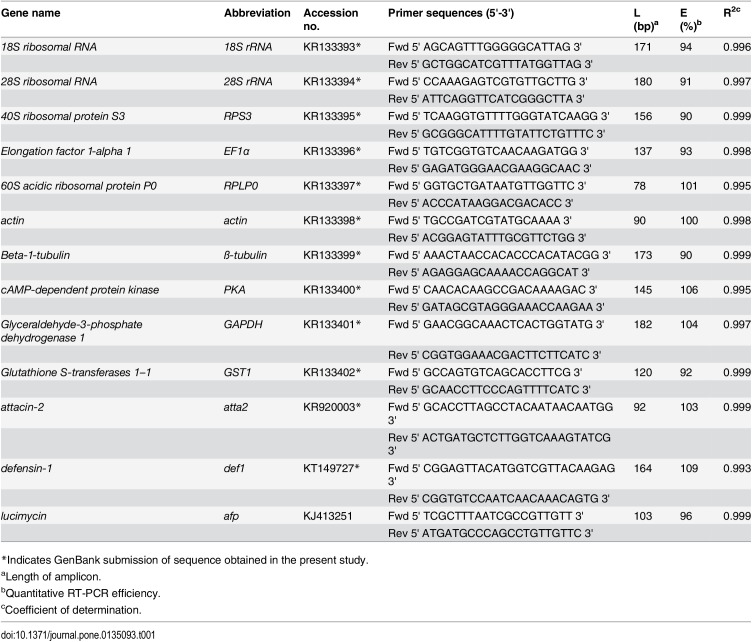Click the R² column header
This screenshot has width=752, height=642.
pos(732,12)
